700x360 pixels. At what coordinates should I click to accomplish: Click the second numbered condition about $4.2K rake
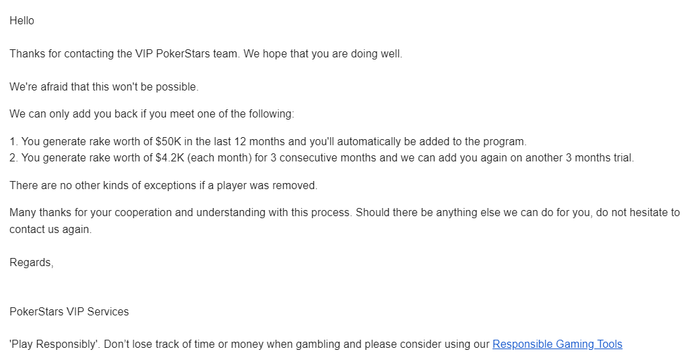pyautogui.click(x=321, y=158)
